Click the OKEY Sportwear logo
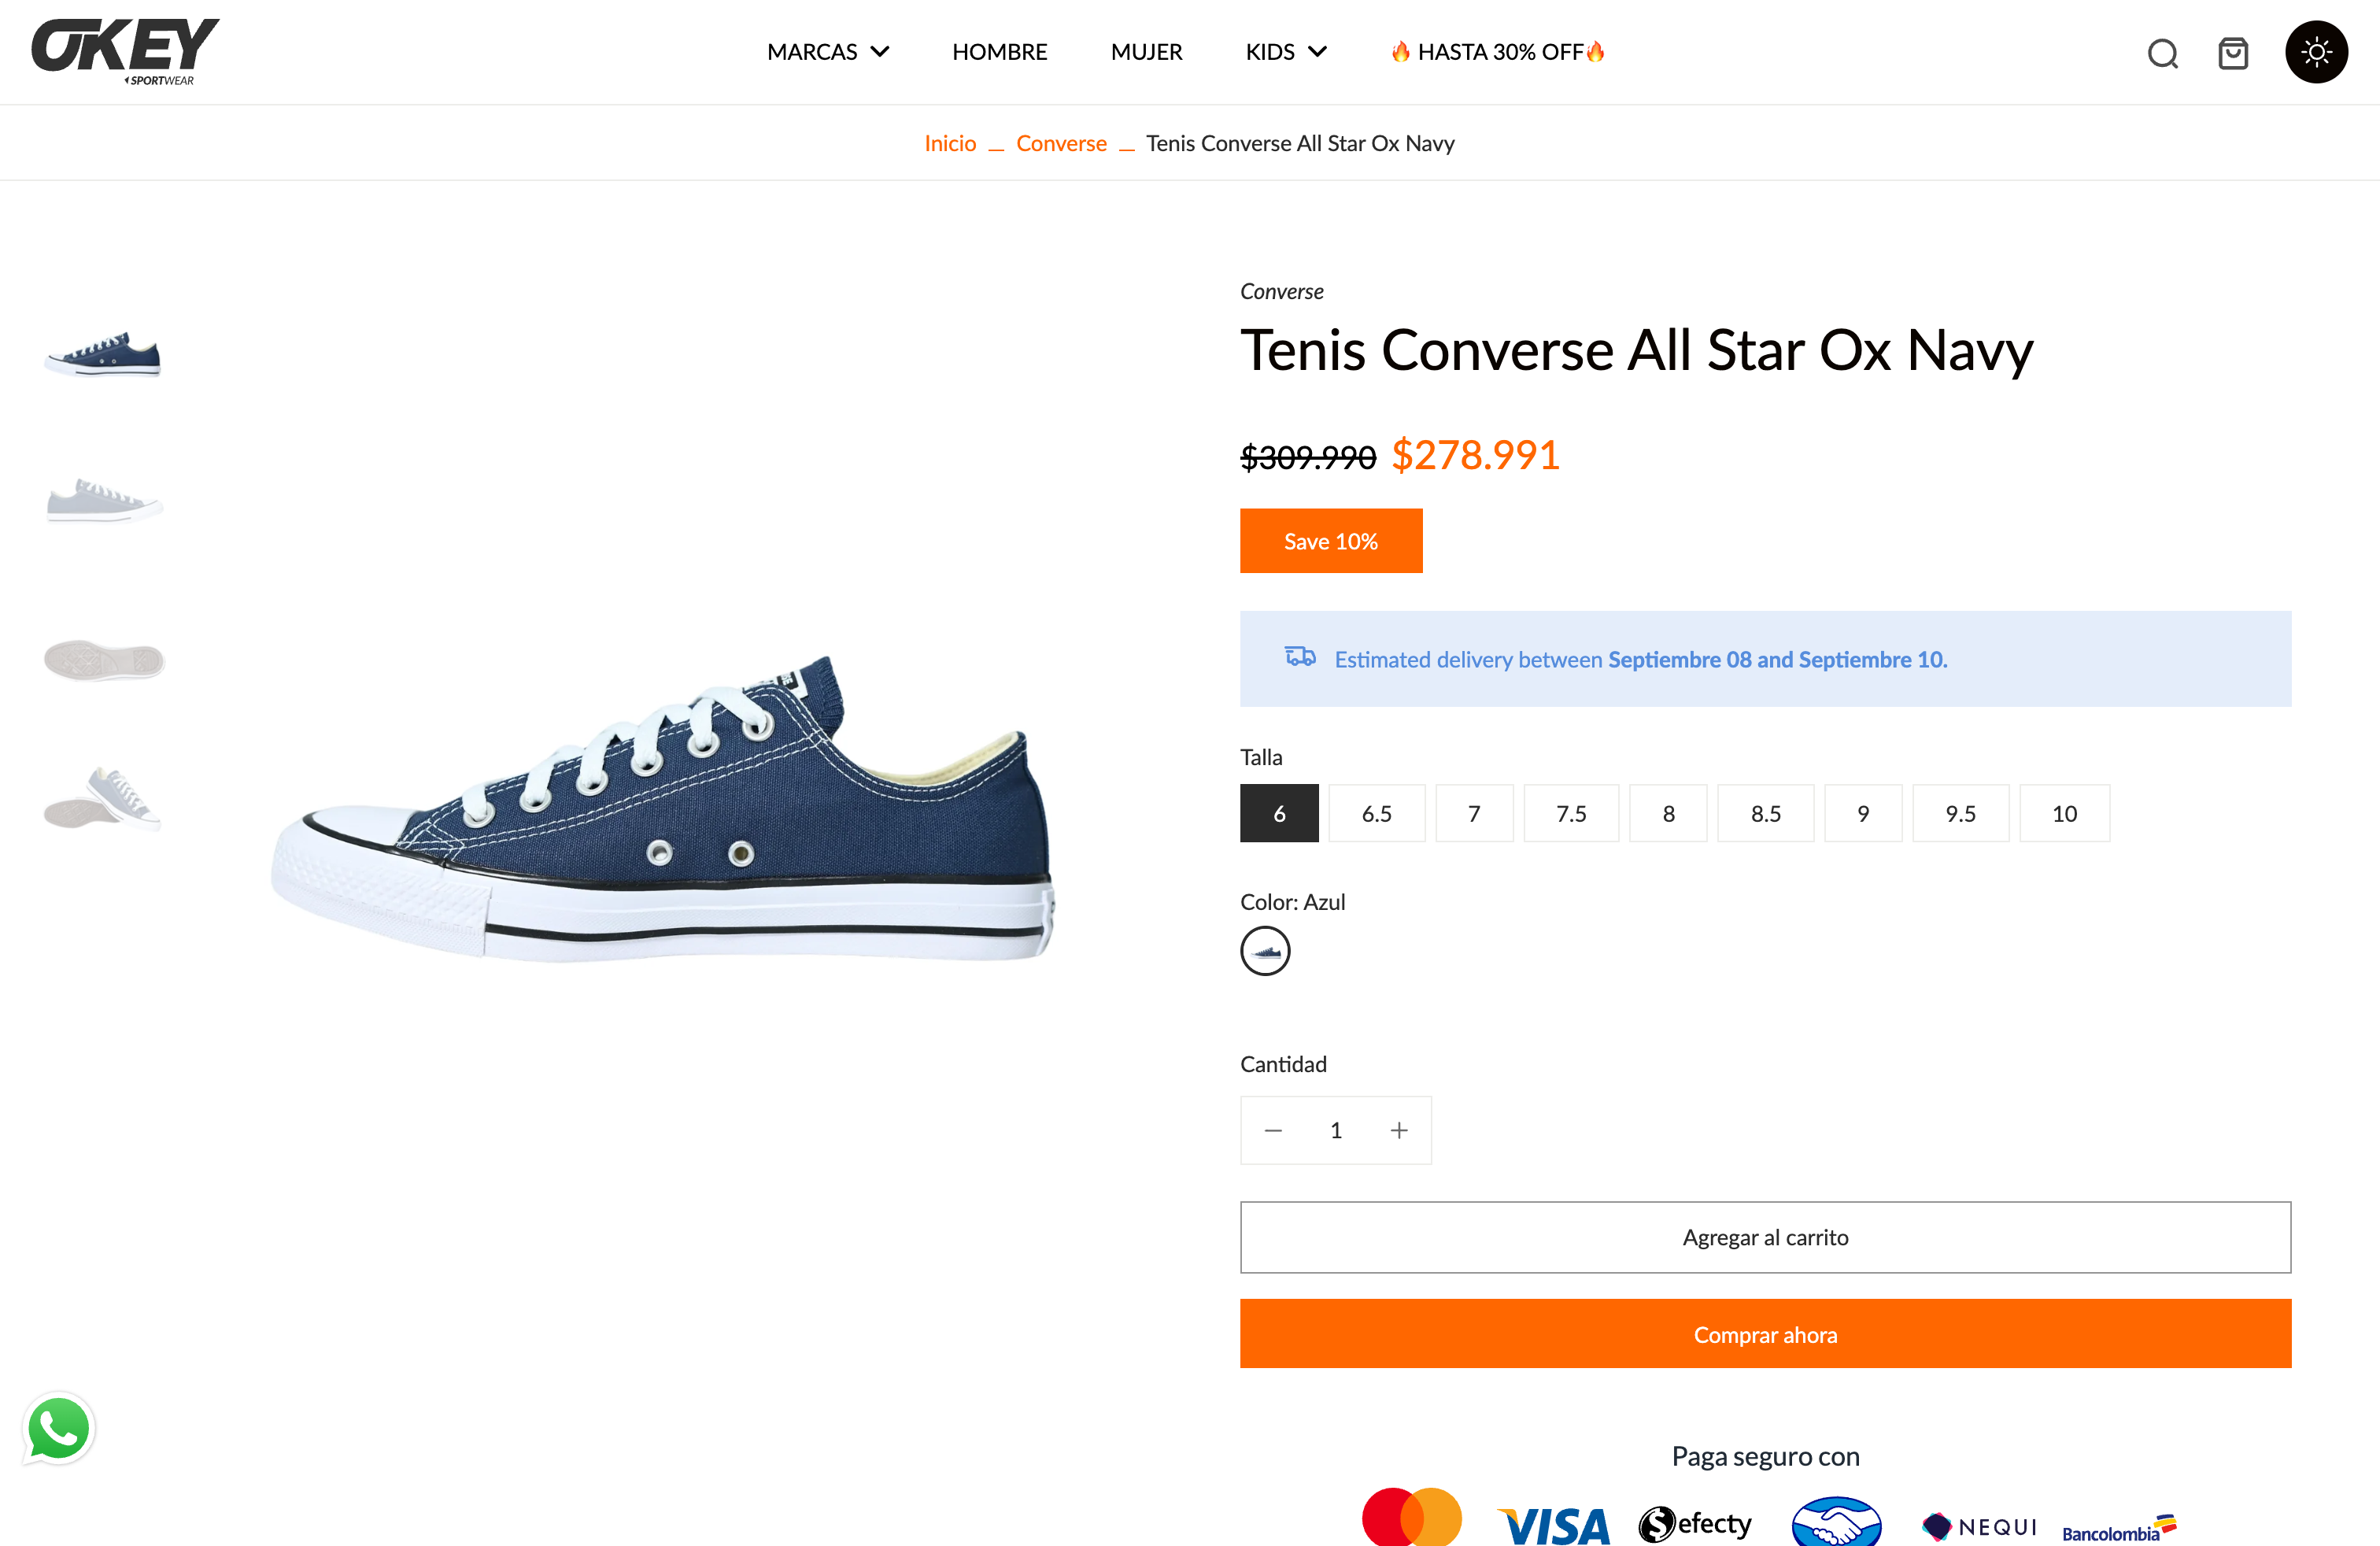 point(125,51)
